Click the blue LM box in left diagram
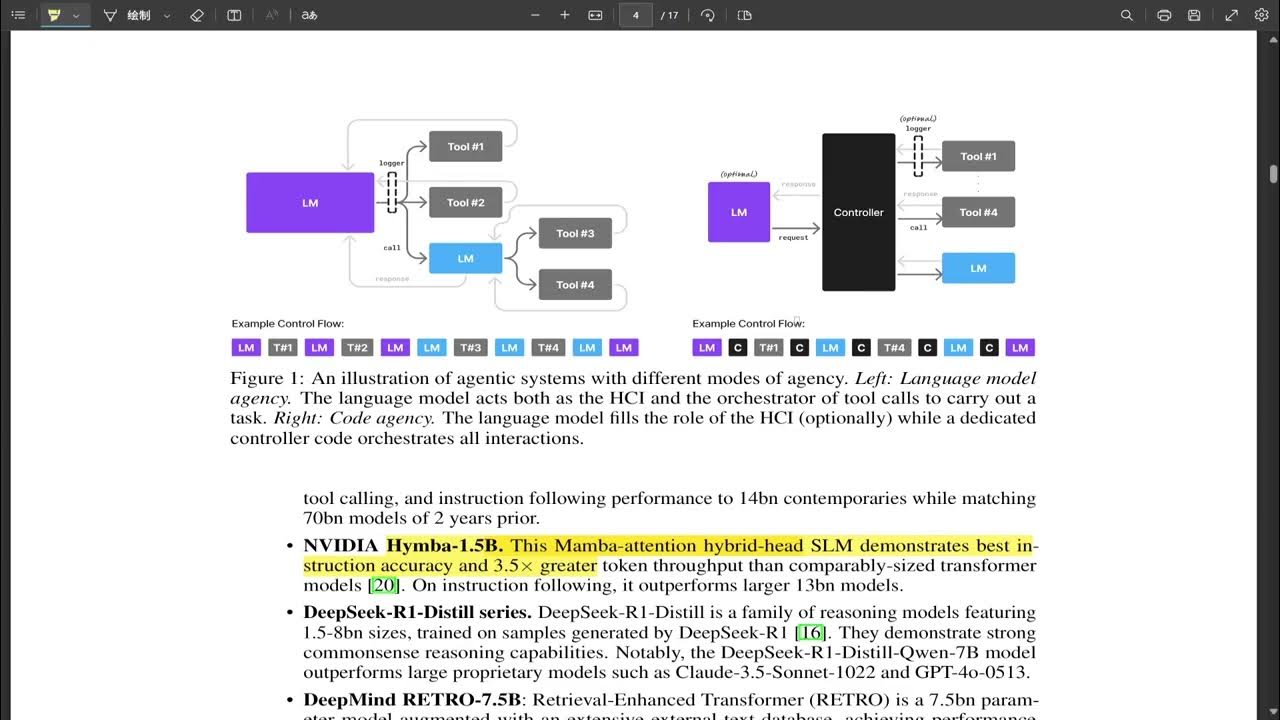Viewport: 1280px width, 720px height. click(465, 258)
